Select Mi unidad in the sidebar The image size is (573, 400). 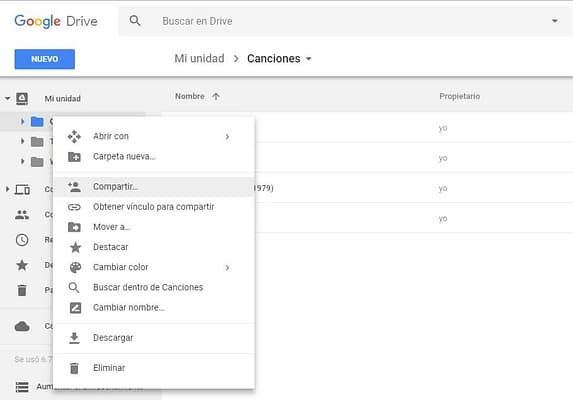click(x=62, y=99)
